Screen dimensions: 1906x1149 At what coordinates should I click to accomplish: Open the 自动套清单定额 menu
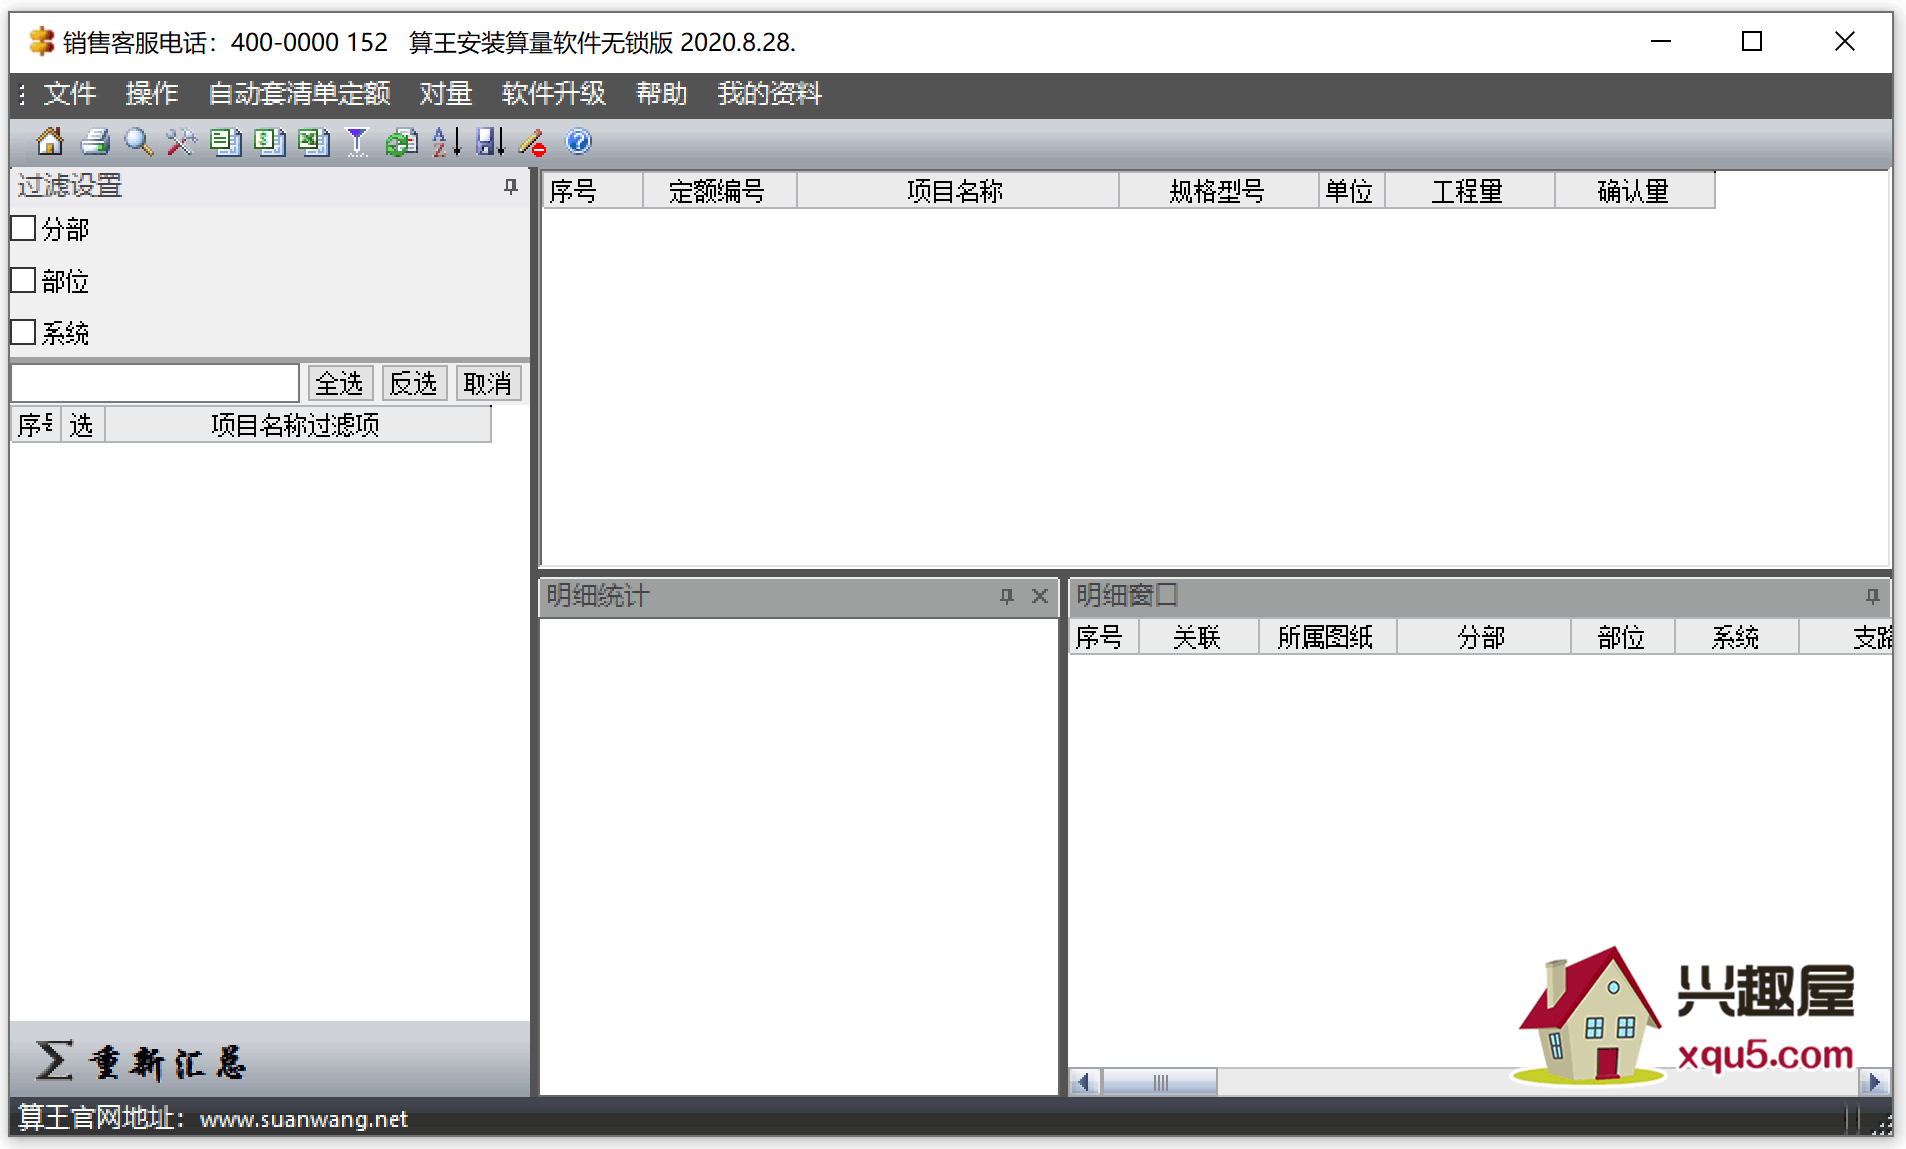click(299, 94)
